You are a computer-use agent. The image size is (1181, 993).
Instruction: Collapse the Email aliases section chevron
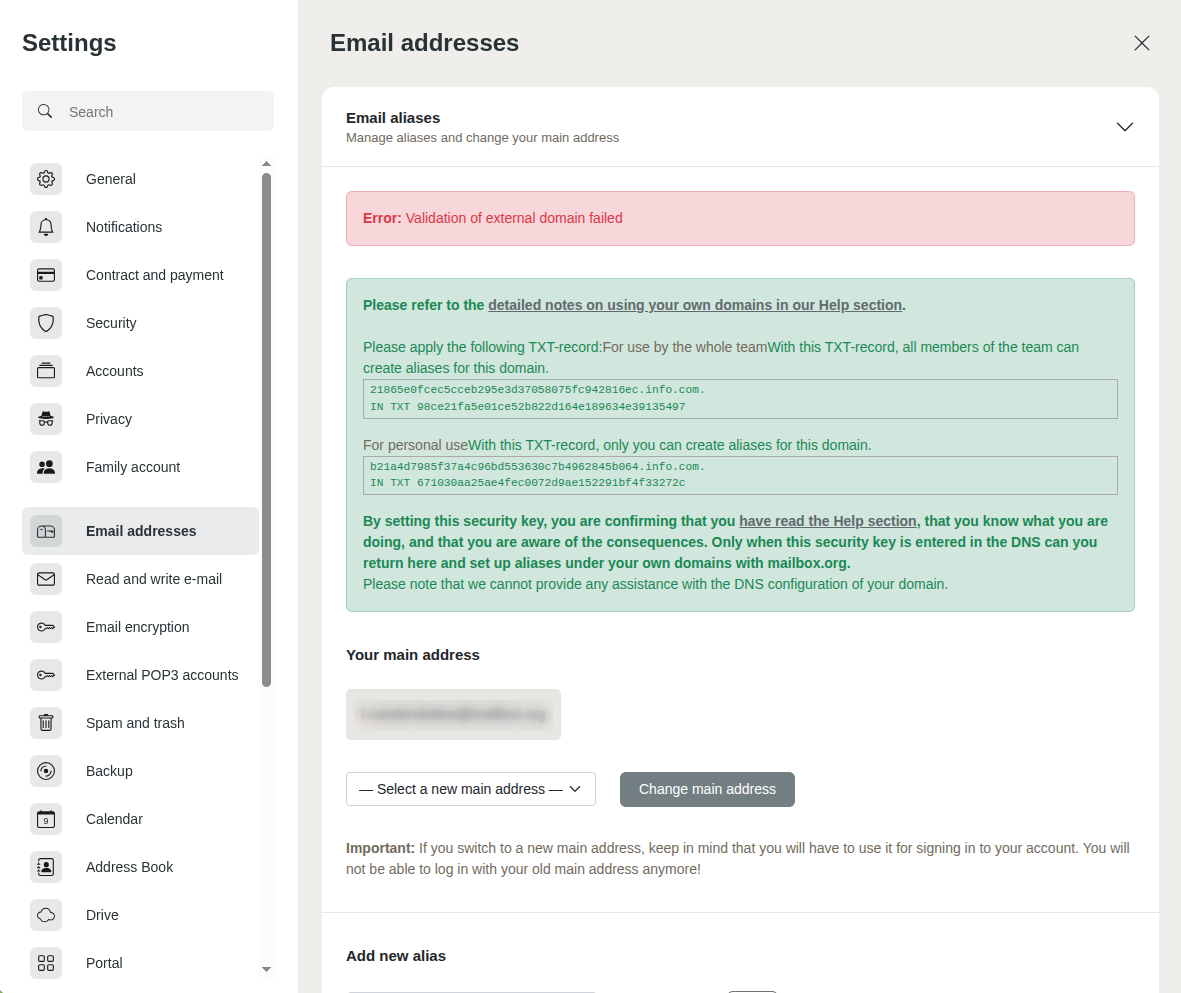click(1124, 127)
